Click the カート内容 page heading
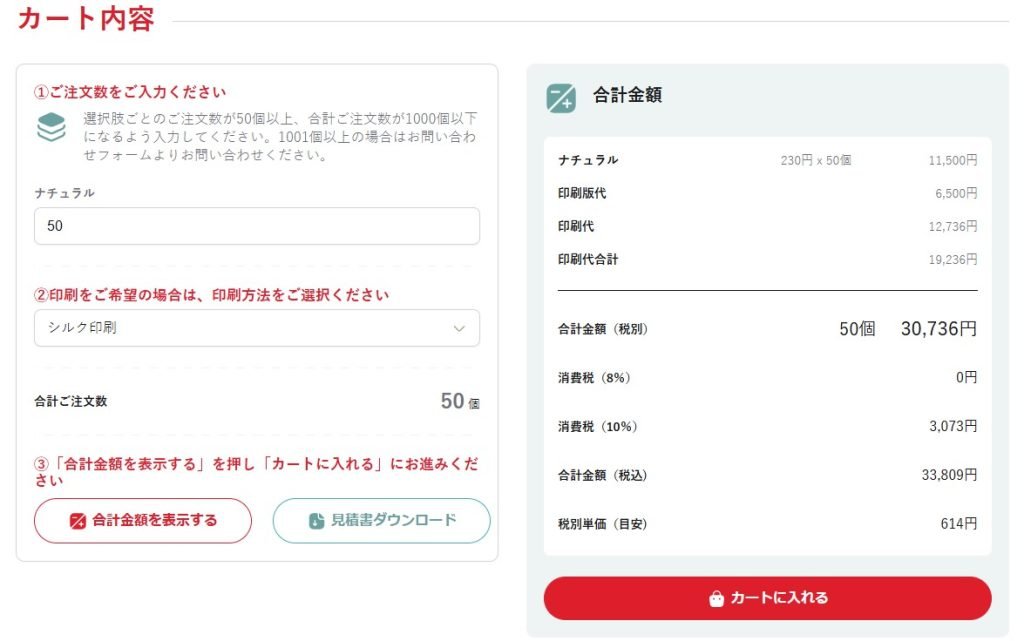 click(86, 19)
